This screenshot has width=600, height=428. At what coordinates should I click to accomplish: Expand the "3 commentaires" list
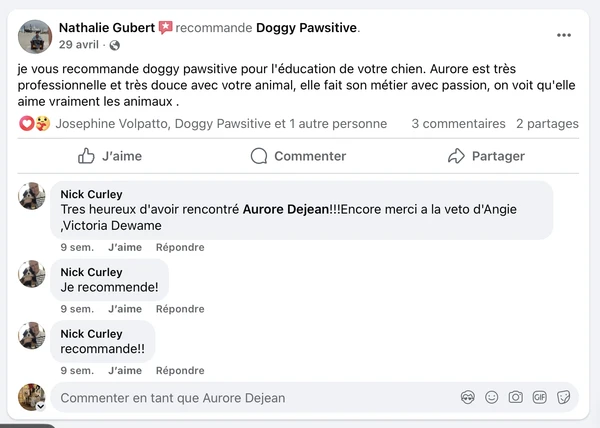tap(457, 124)
